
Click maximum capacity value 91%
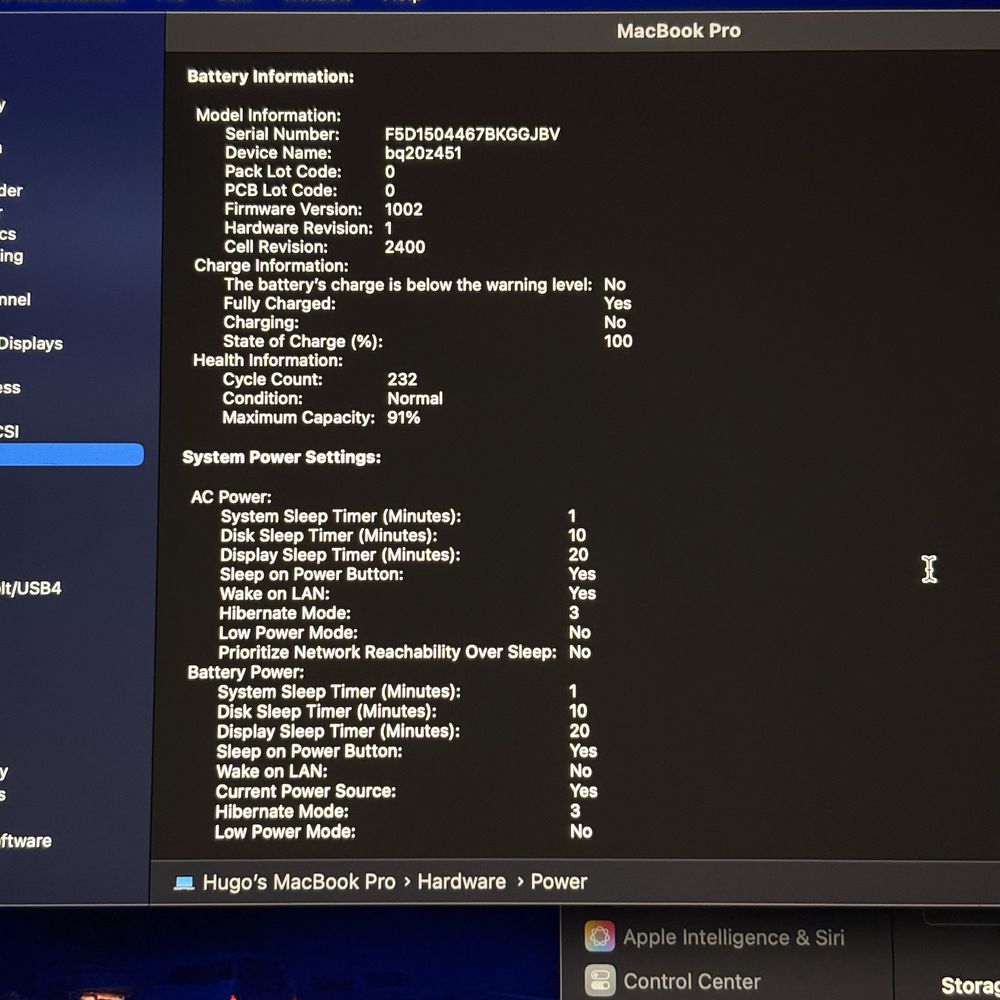click(403, 418)
